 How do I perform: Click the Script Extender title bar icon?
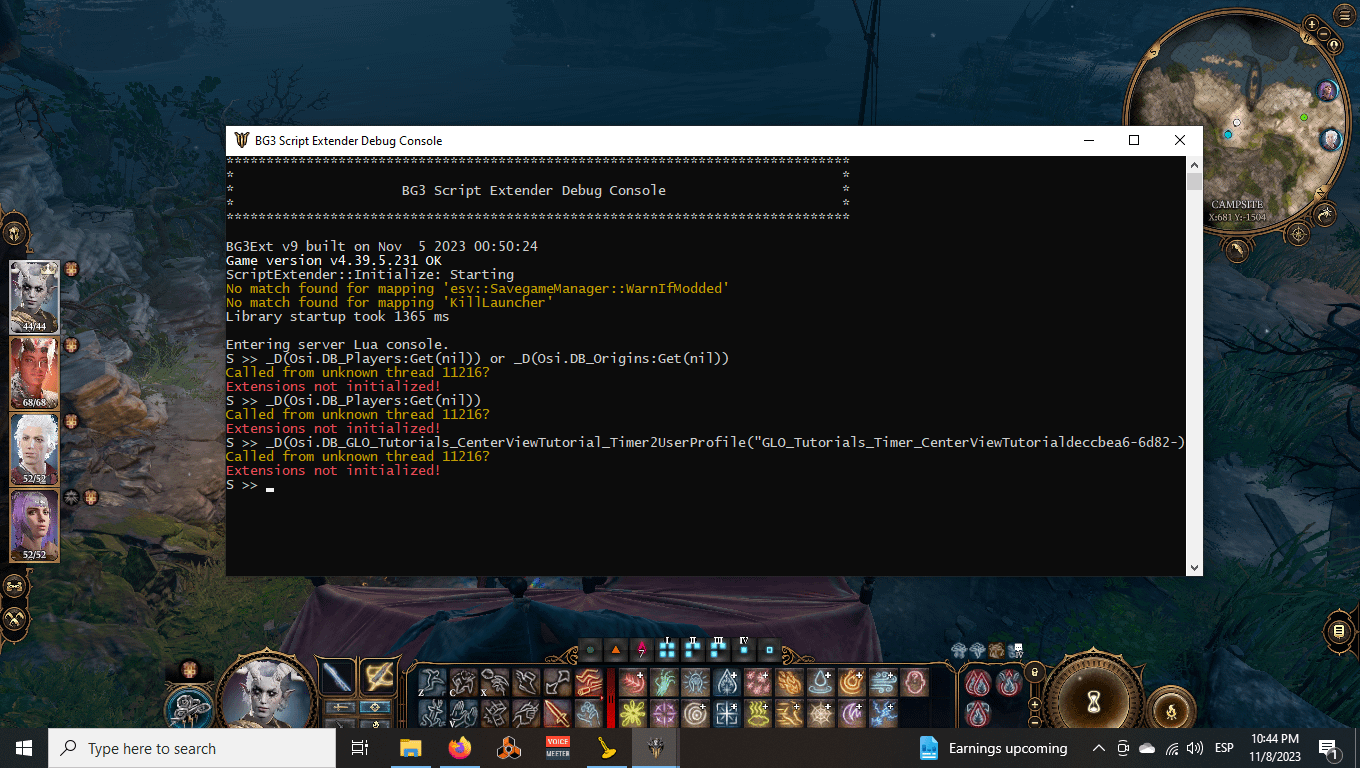click(x=241, y=140)
